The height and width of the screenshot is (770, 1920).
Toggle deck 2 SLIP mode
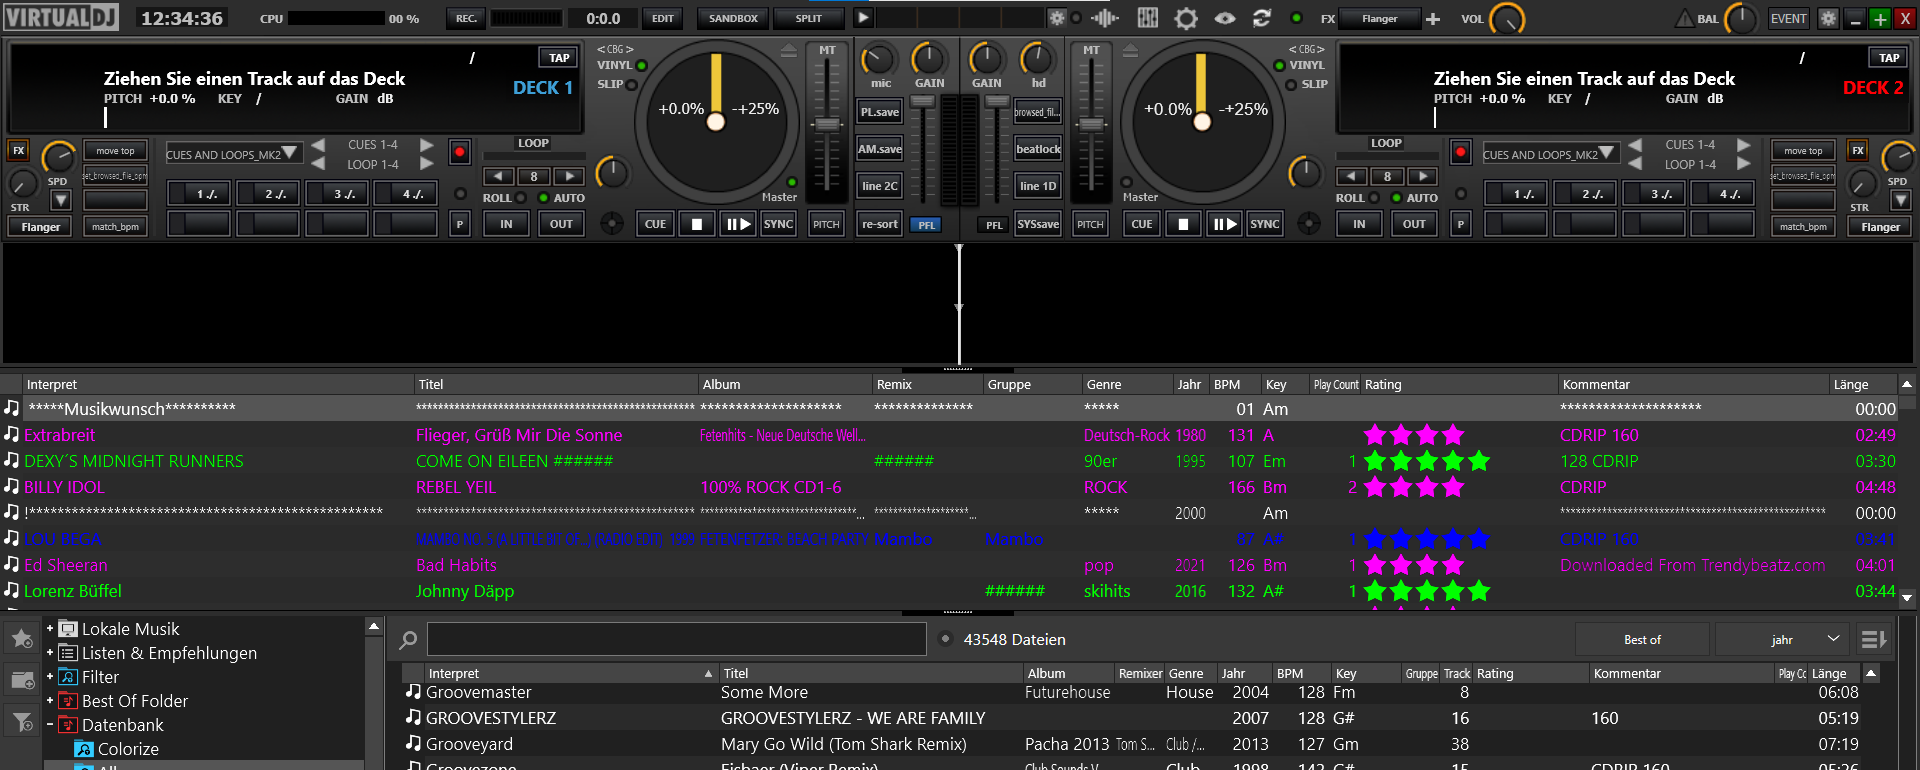(1290, 85)
